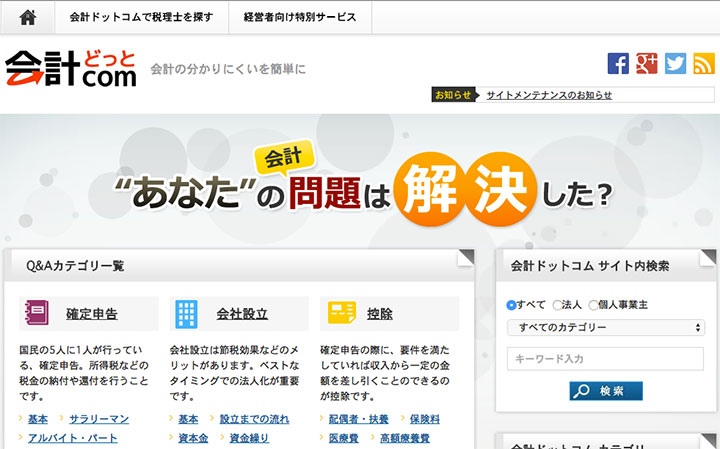720x449 pixels.
Task: Click the 会計ドットコム サイト内検索 heading
Action: pyautogui.click(x=590, y=266)
